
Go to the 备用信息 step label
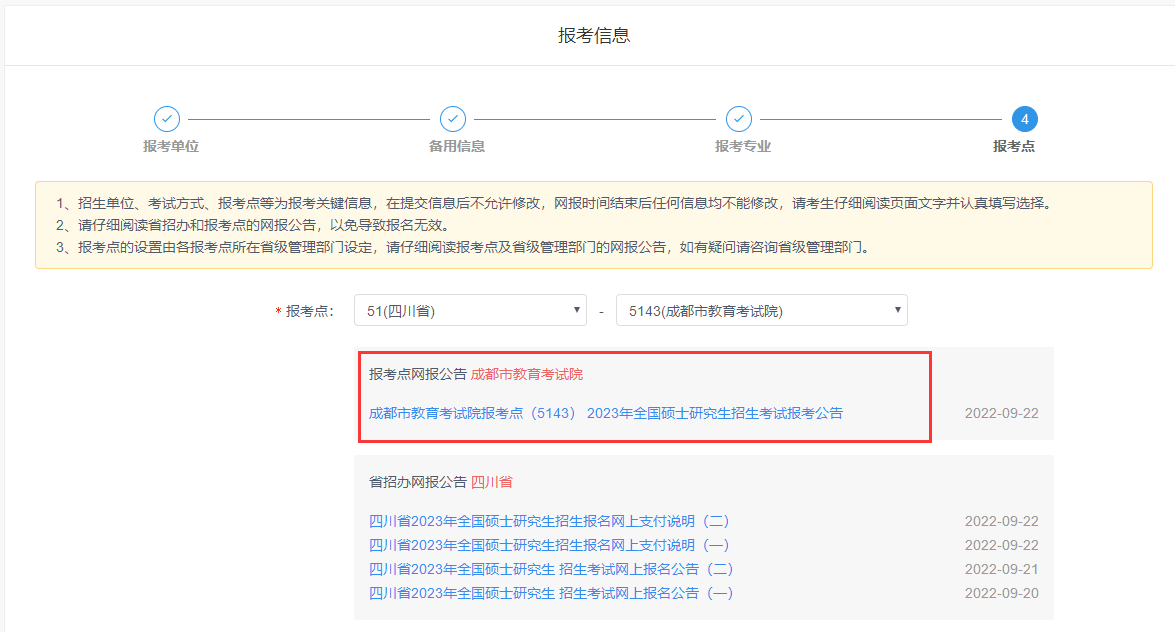457,146
